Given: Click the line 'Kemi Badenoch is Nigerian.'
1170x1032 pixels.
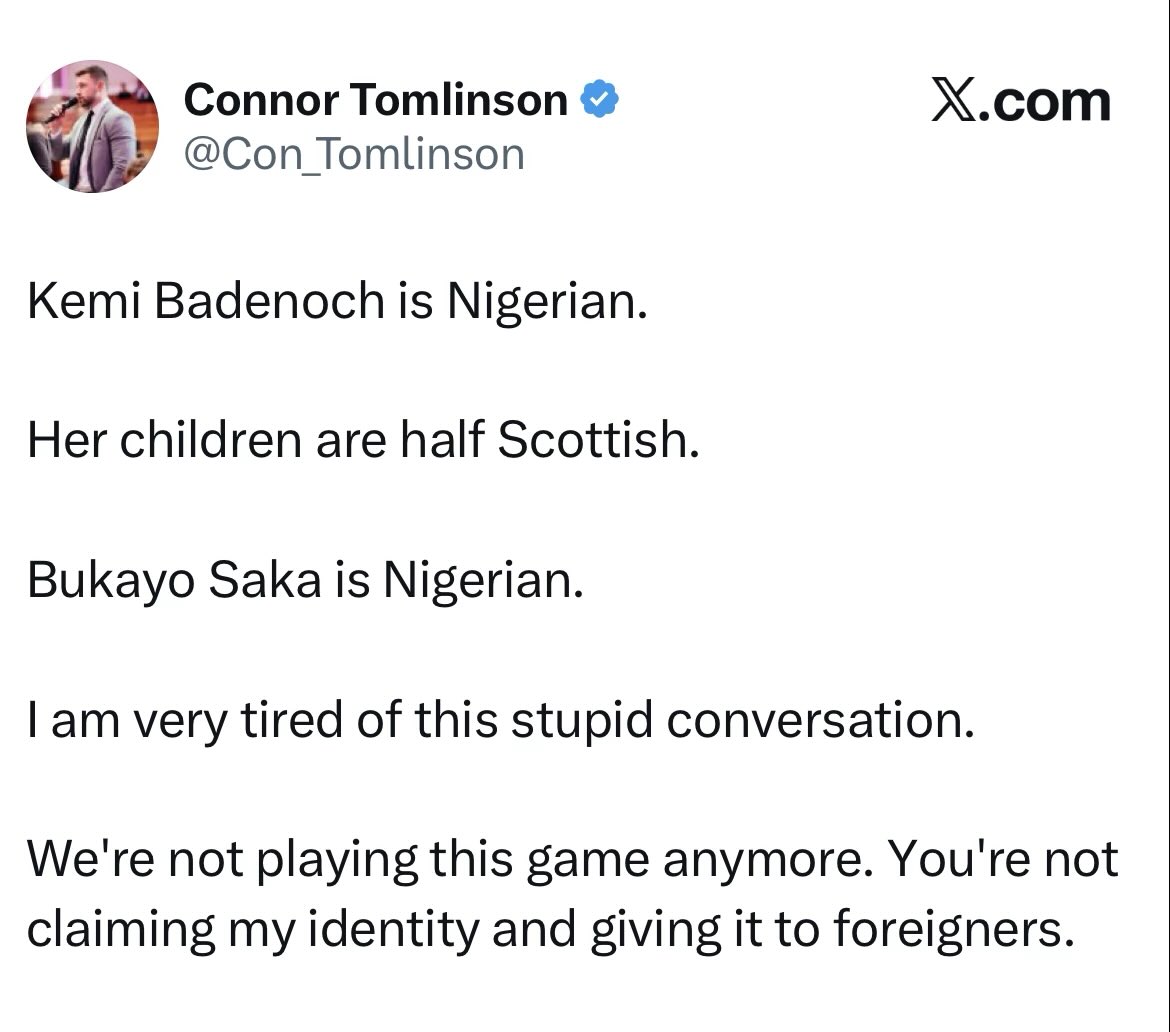Looking at the screenshot, I should click(337, 302).
